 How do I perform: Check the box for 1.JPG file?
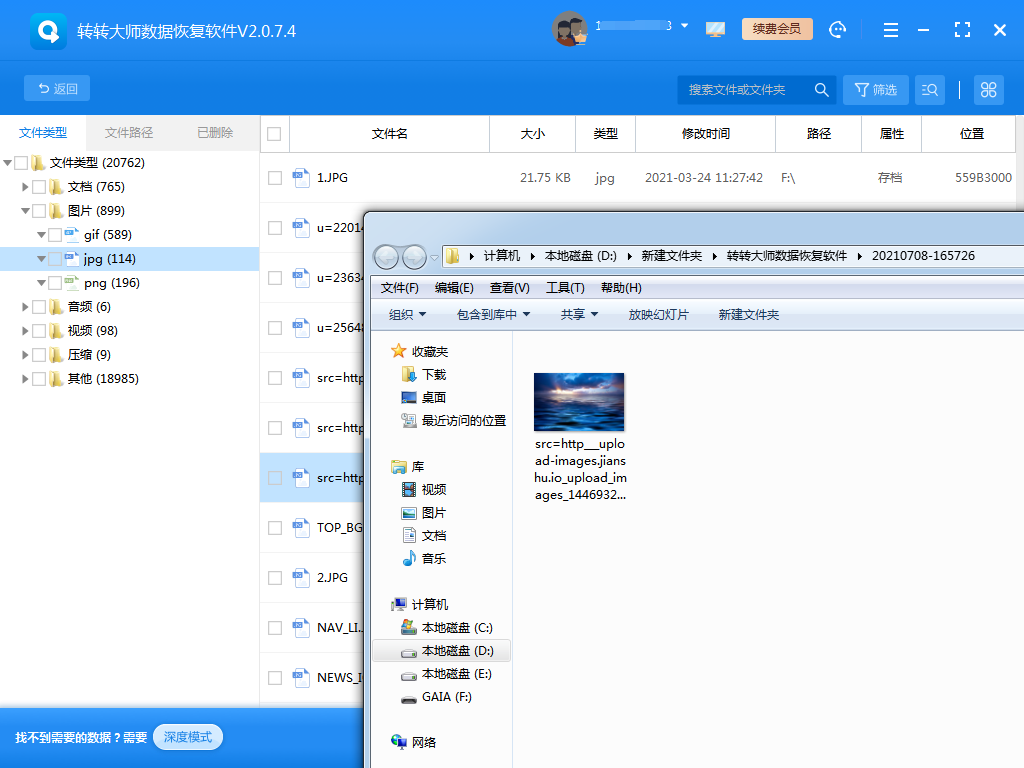(x=275, y=178)
